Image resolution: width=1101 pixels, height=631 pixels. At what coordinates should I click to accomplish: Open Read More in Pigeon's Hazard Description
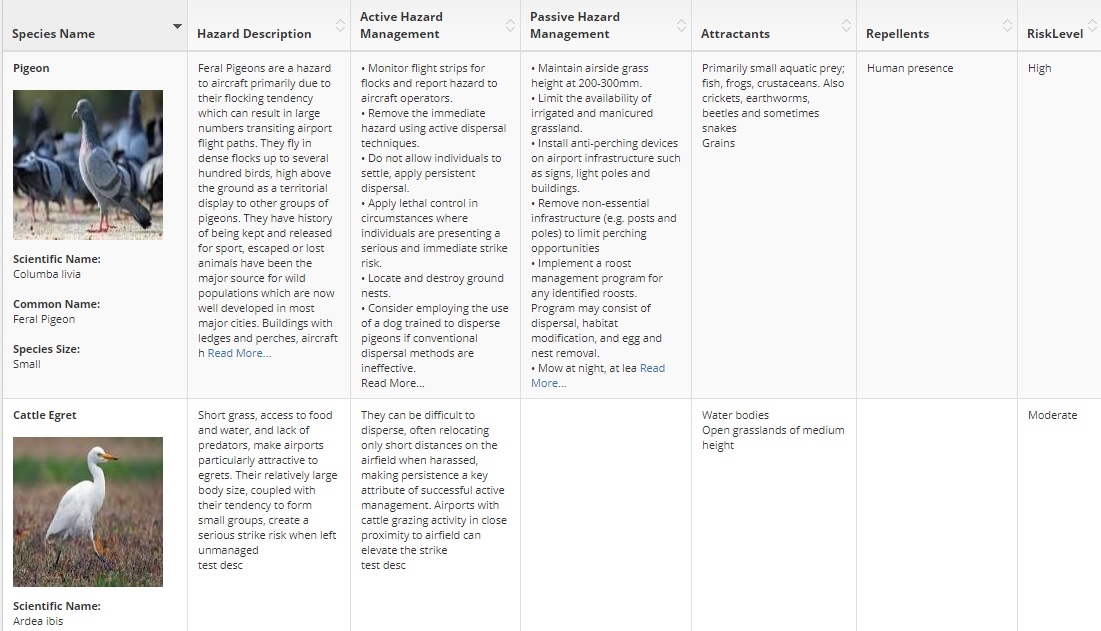point(239,353)
